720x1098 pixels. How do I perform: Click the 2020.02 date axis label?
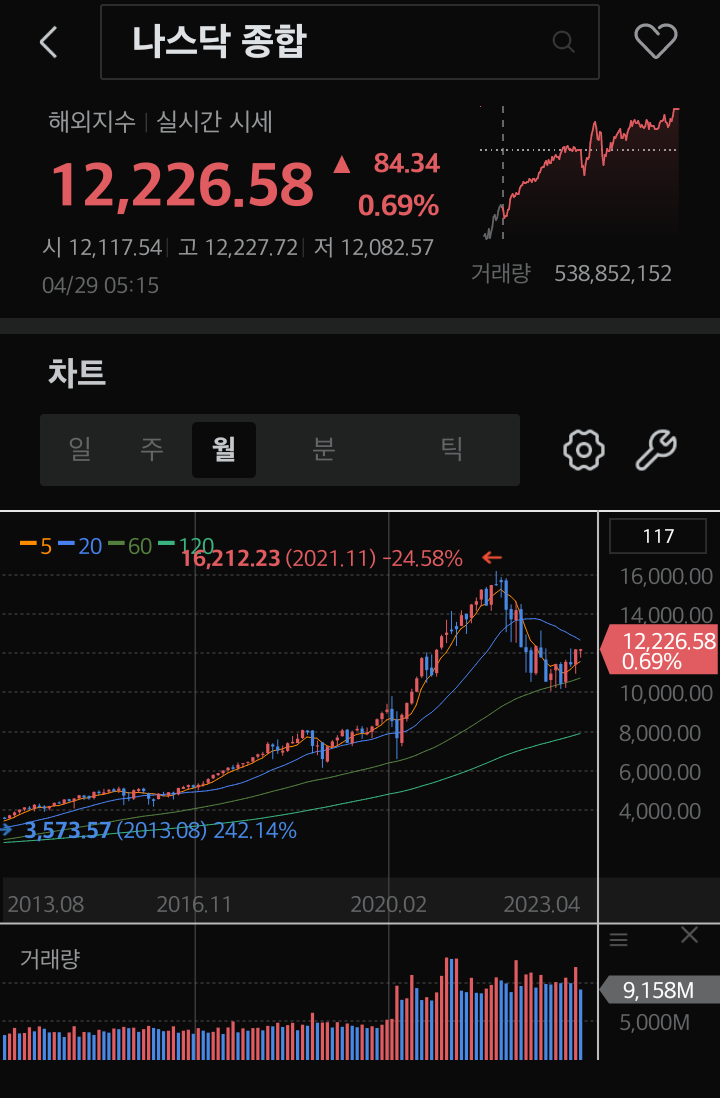tap(388, 904)
